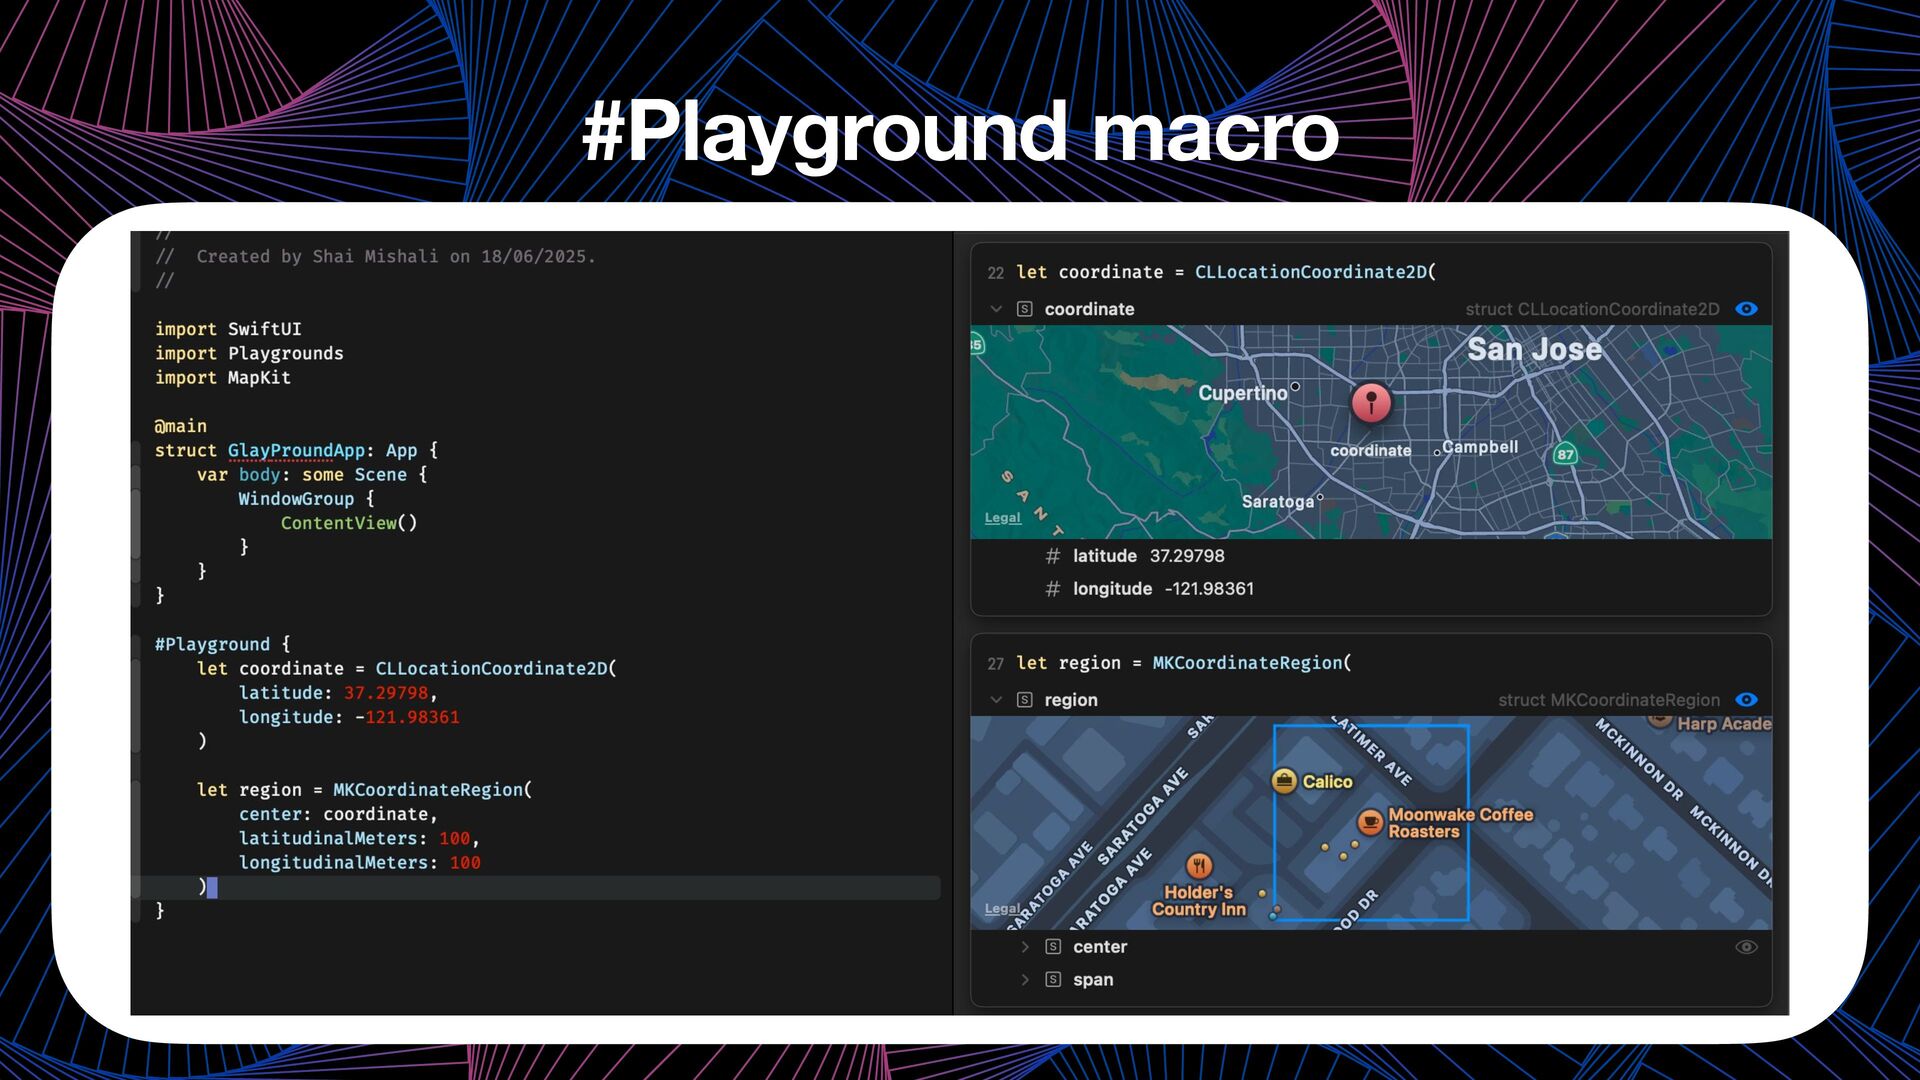This screenshot has height=1080, width=1920.
Task: Expand the span property row
Action: pos(1025,980)
